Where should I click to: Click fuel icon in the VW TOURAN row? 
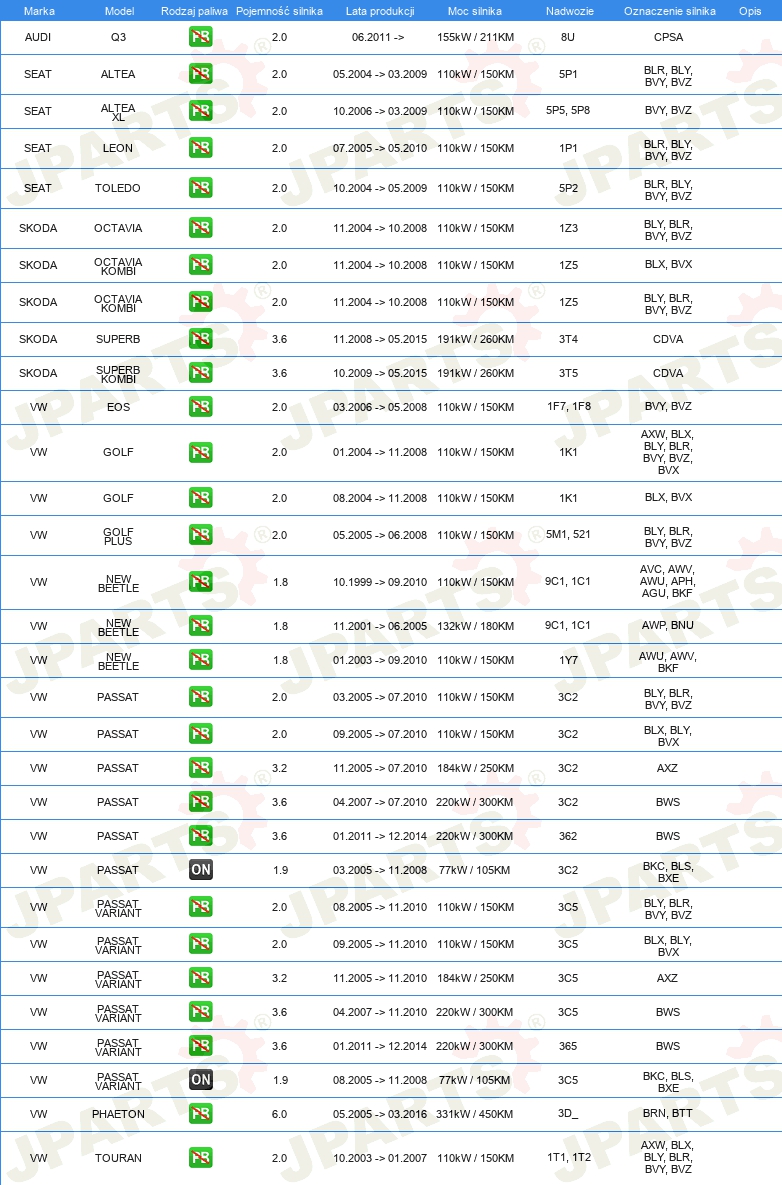pos(200,1159)
